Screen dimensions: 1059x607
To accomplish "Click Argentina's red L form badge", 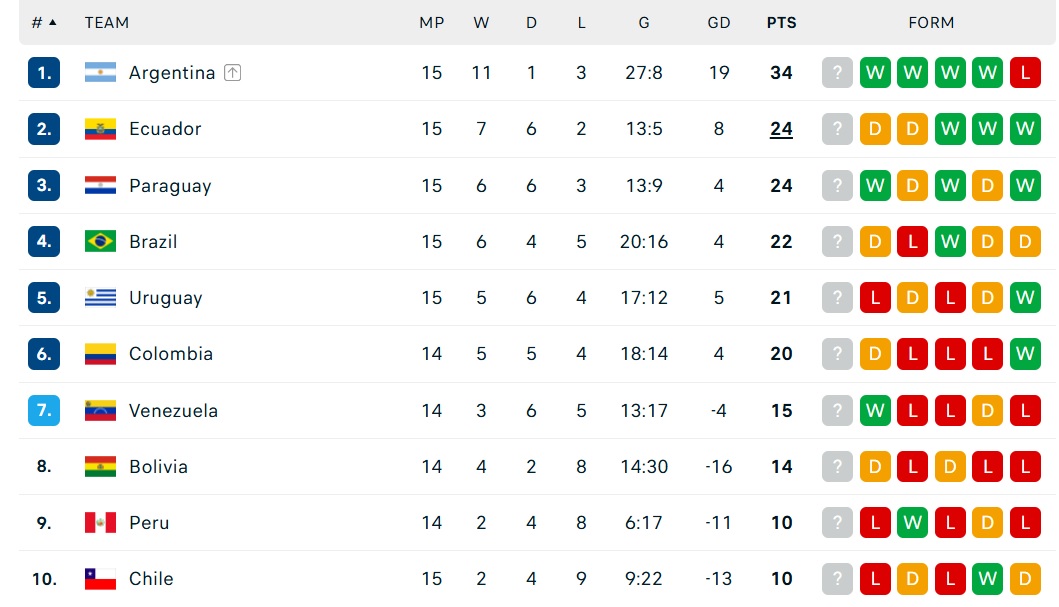I will pyautogui.click(x=1025, y=72).
